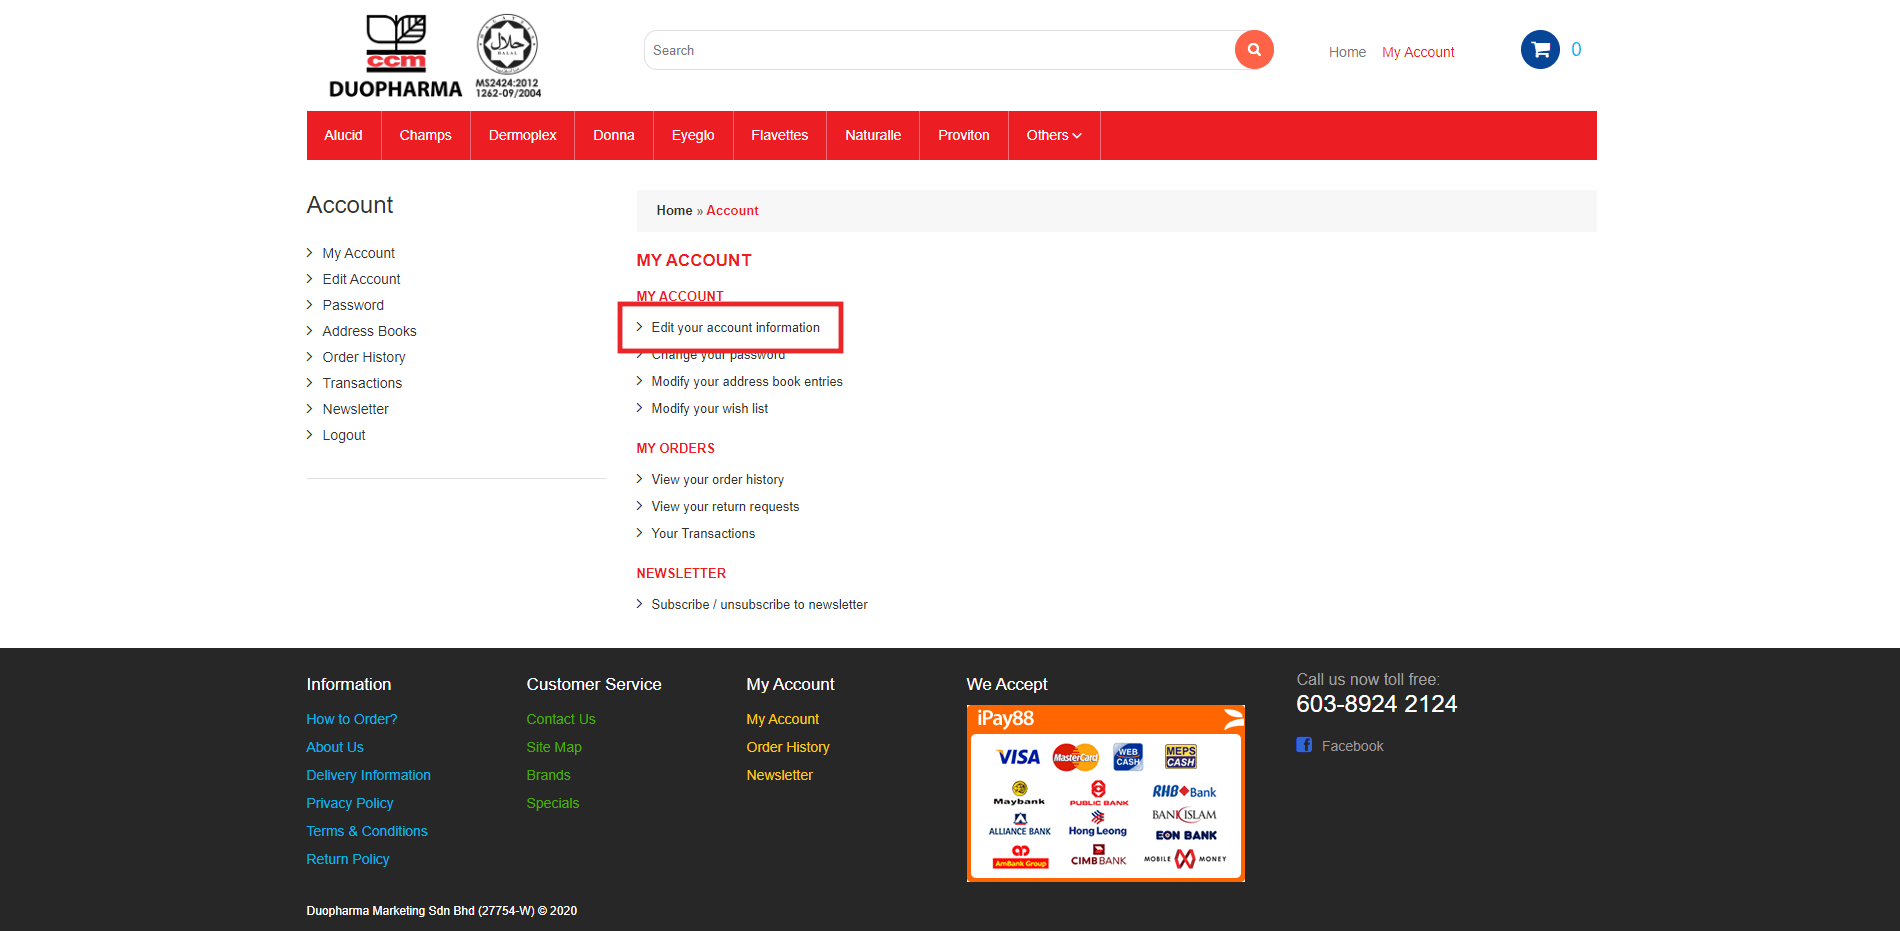Open Modify your wish list
This screenshot has width=1900, height=931.
point(709,409)
